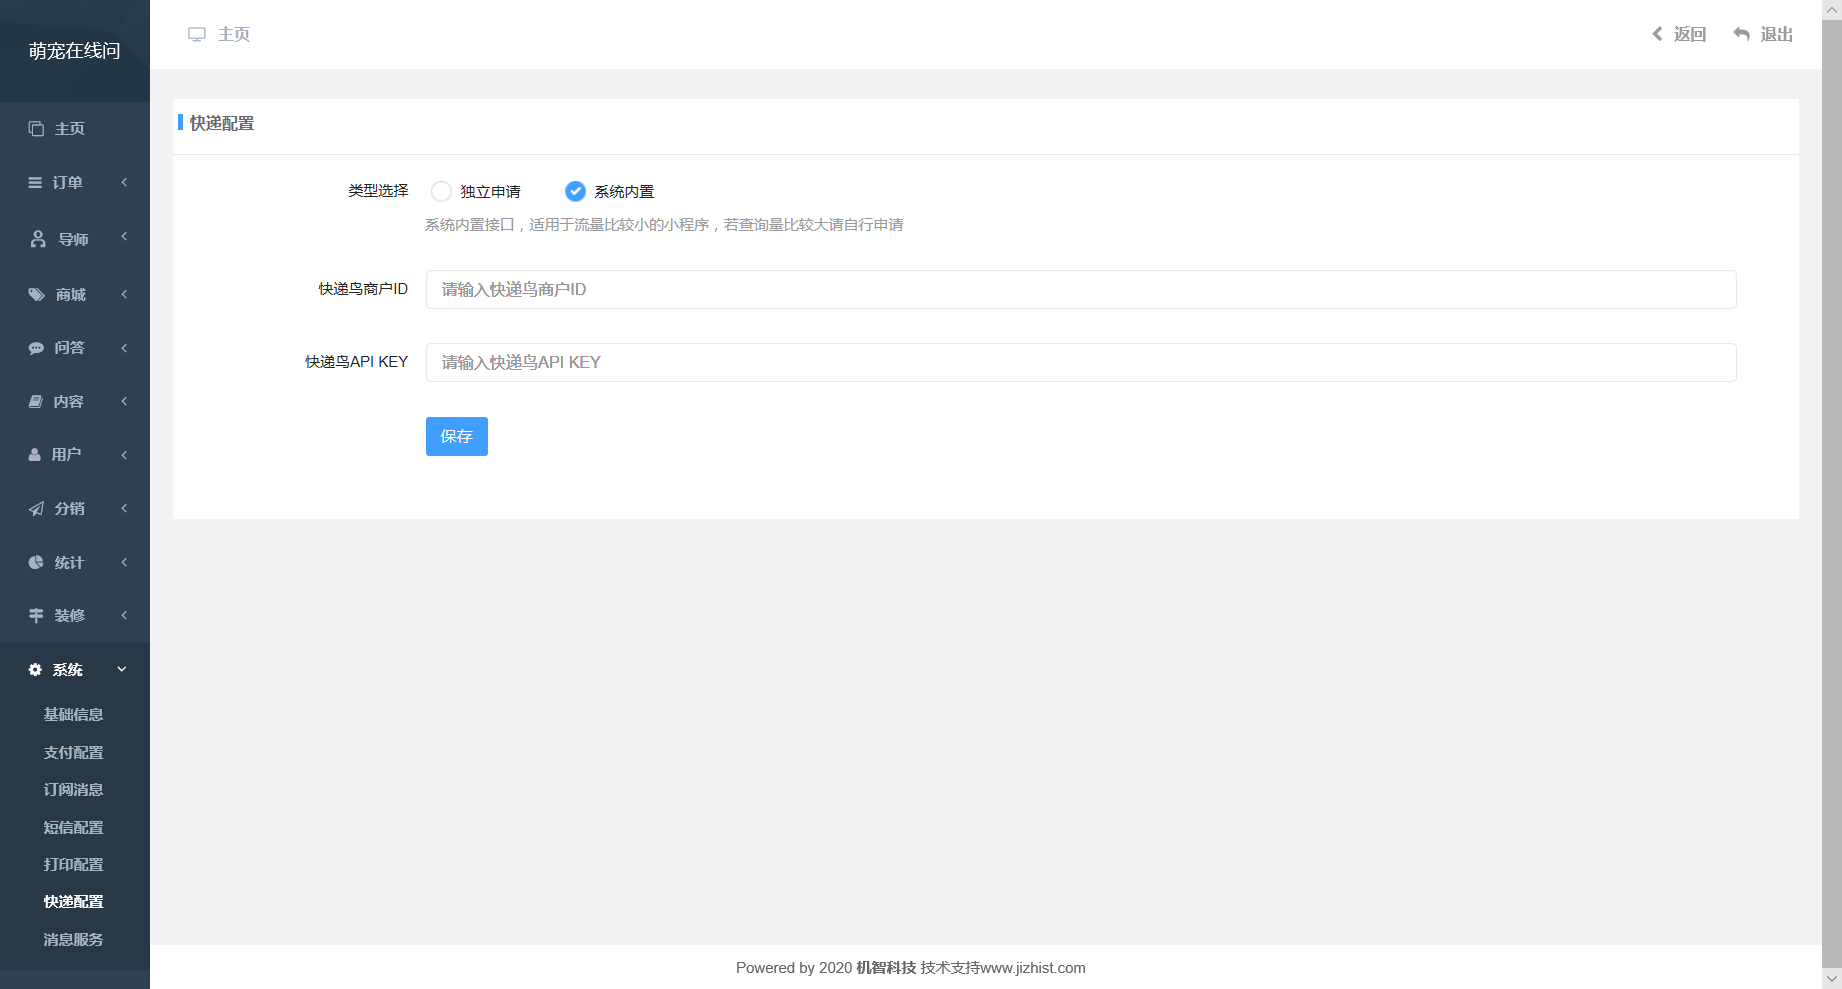Click www.jizhist.com in footer
The width and height of the screenshot is (1842, 989).
point(1033,968)
